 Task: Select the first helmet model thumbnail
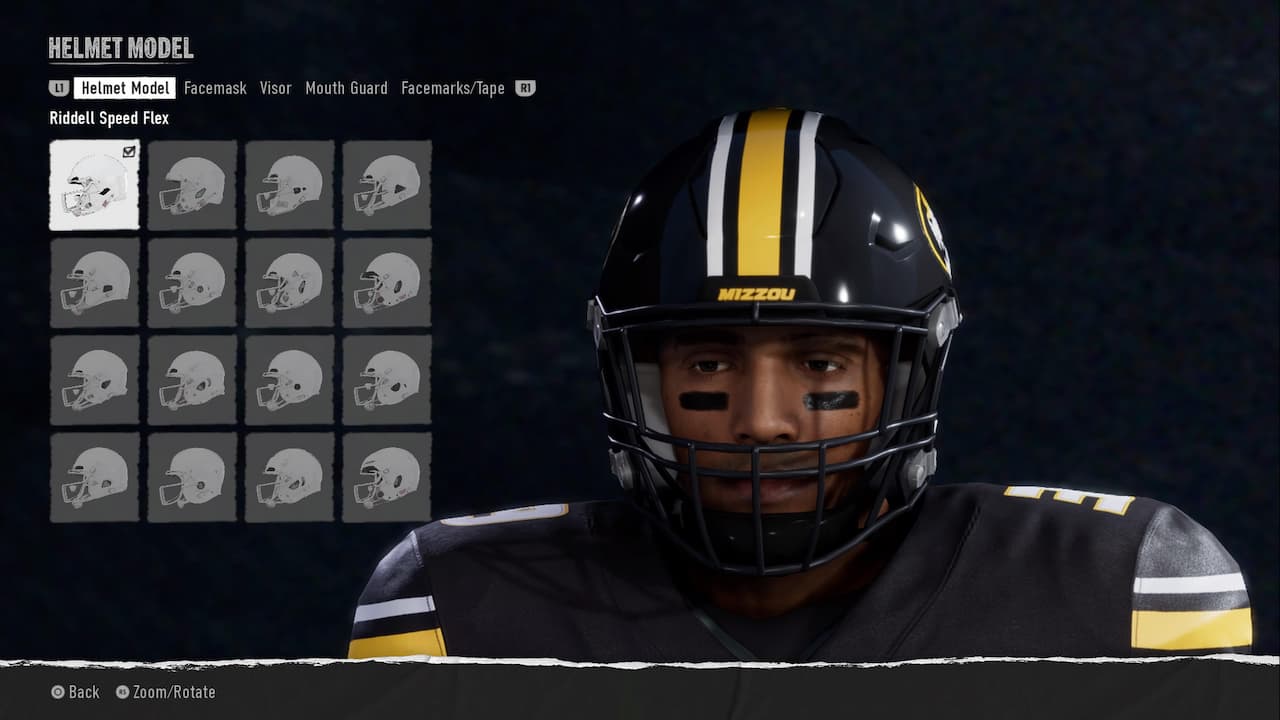(94, 185)
